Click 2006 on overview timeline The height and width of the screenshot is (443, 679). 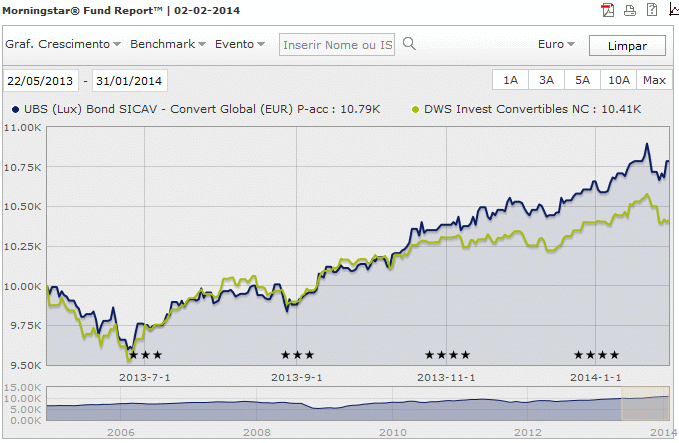pos(120,432)
